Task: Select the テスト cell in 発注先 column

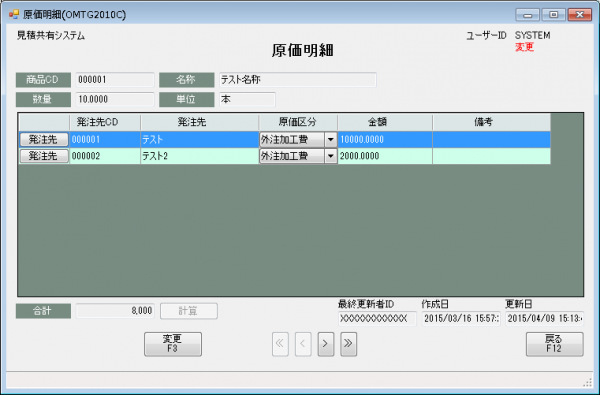Action: [x=199, y=140]
